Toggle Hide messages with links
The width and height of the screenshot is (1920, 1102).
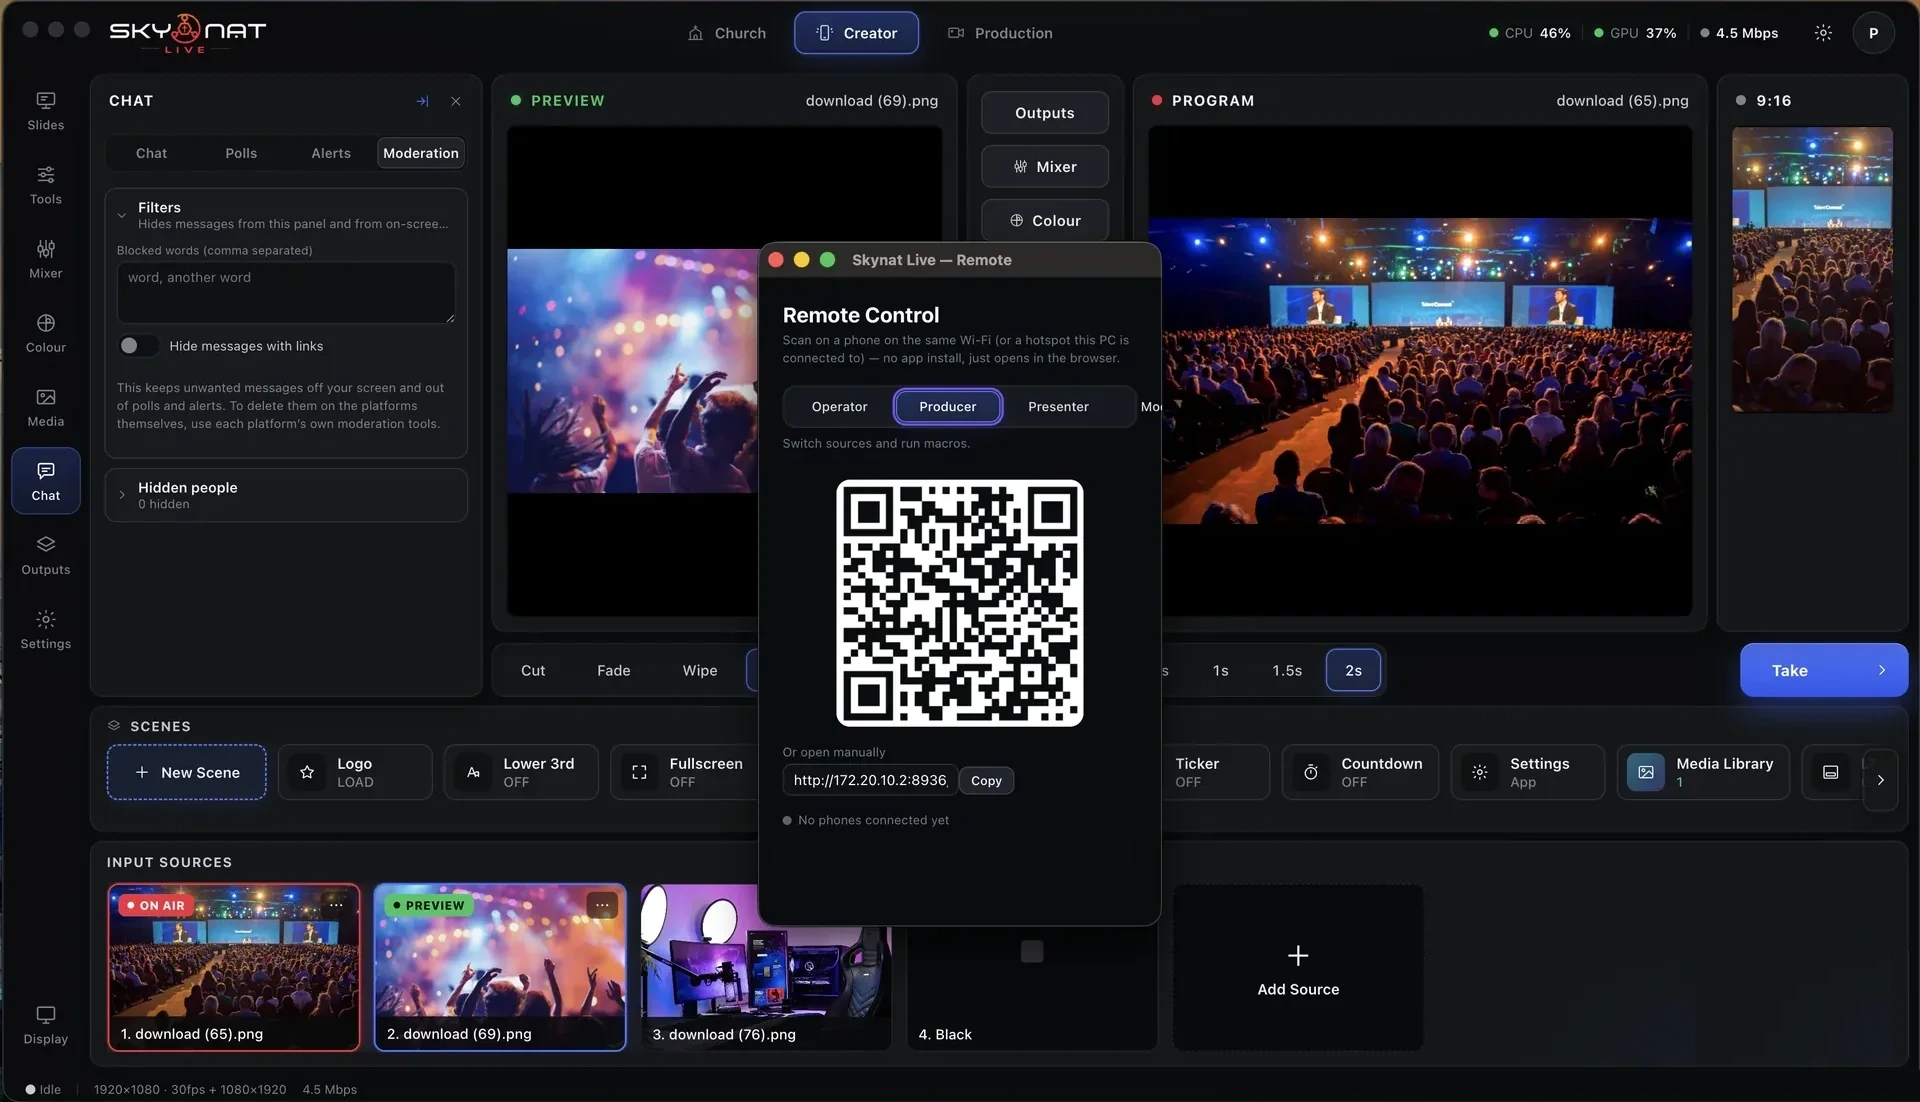click(138, 346)
